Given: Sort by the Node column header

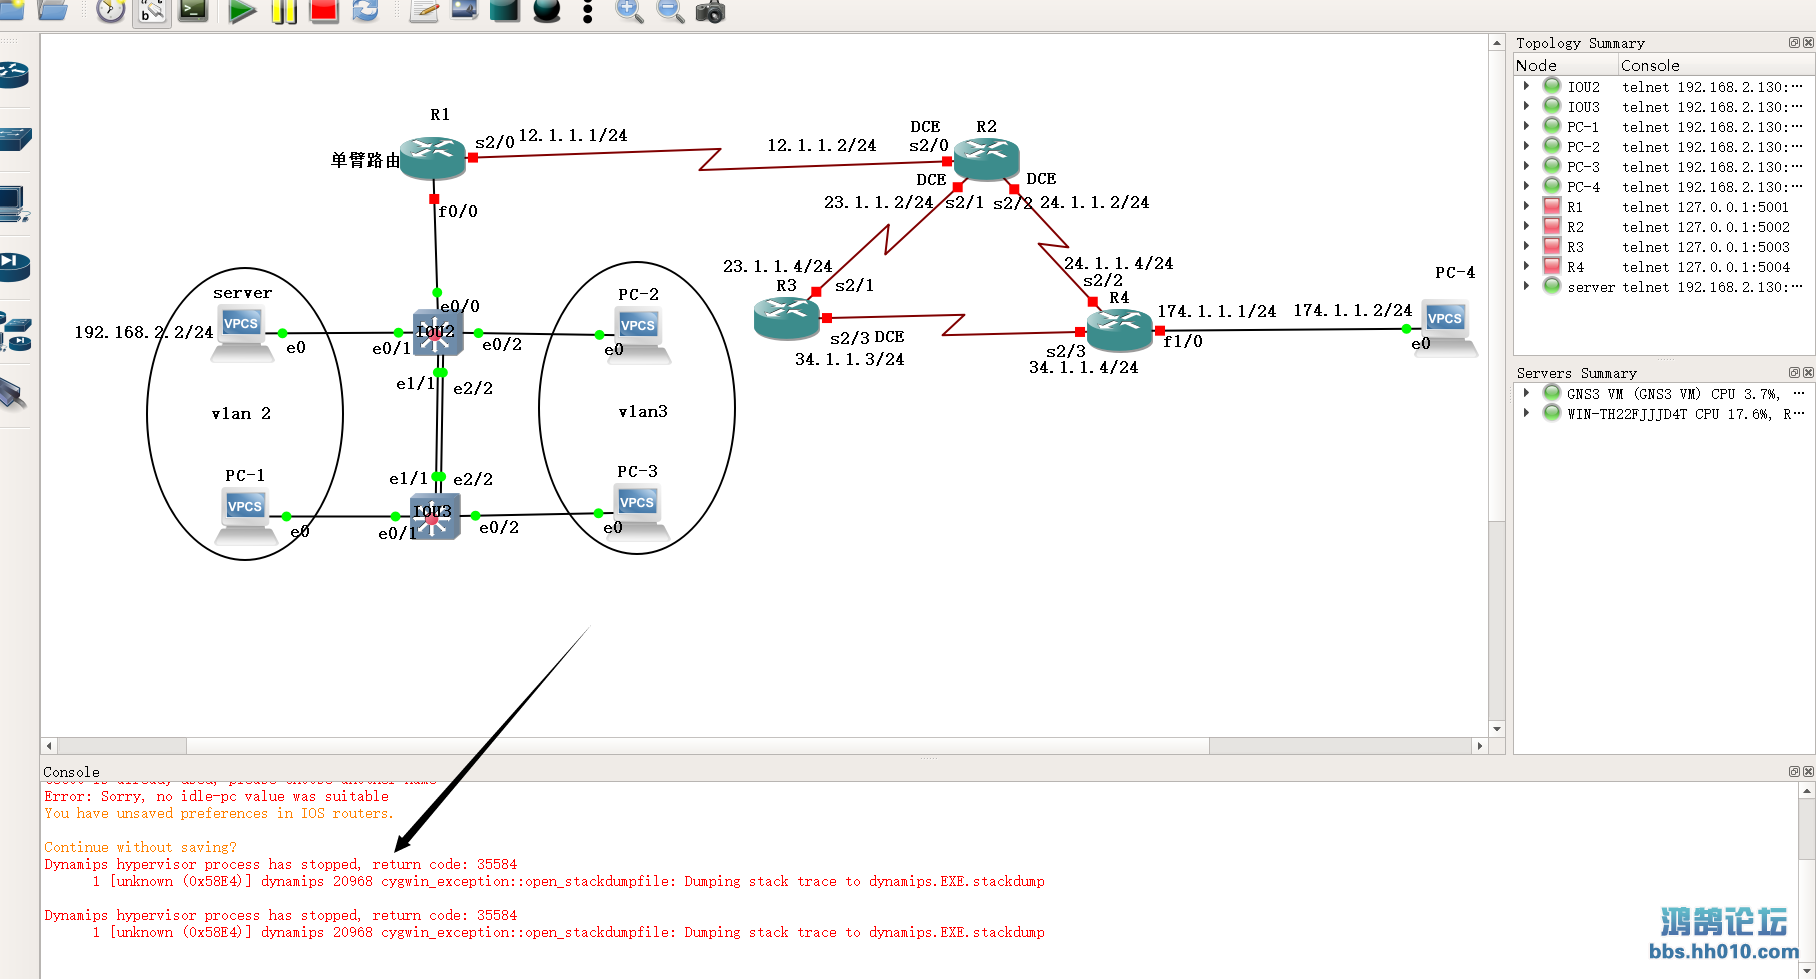Looking at the screenshot, I should coord(1565,65).
